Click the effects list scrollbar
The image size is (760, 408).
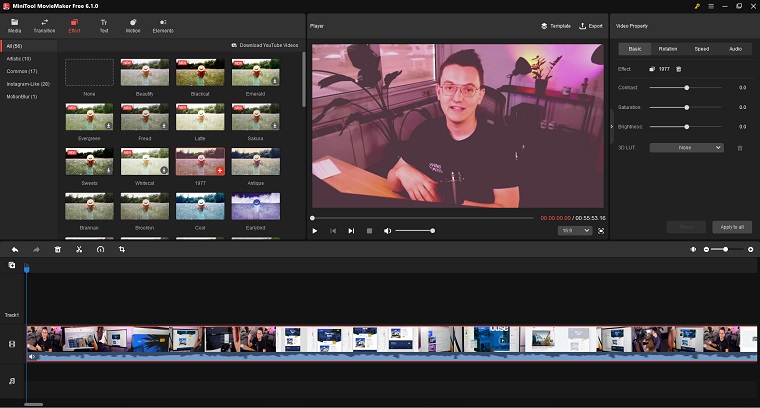point(304,80)
